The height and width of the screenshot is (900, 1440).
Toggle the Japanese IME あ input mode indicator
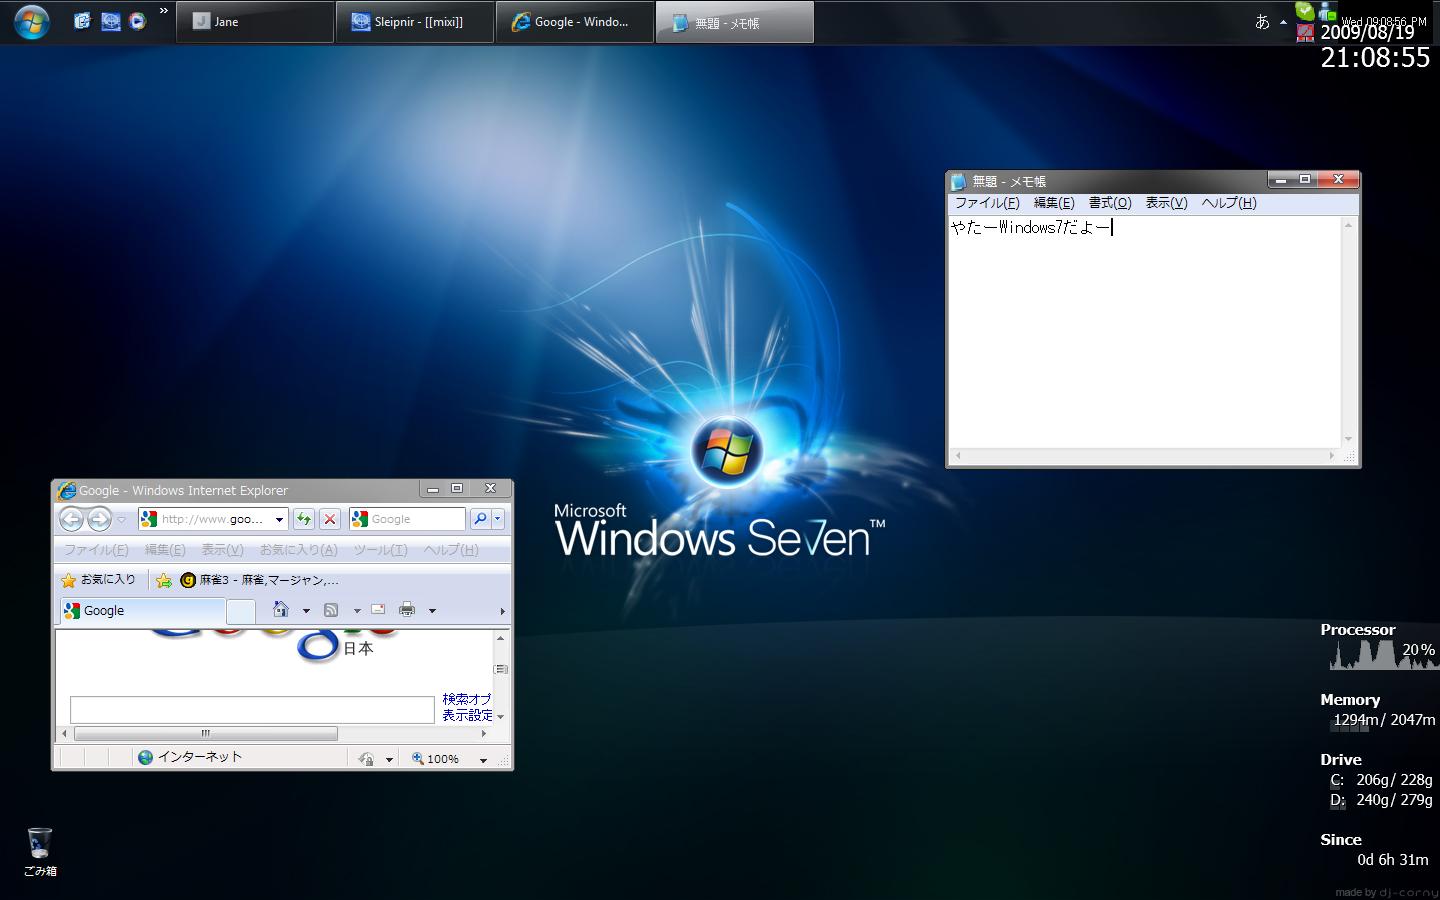pos(1262,22)
